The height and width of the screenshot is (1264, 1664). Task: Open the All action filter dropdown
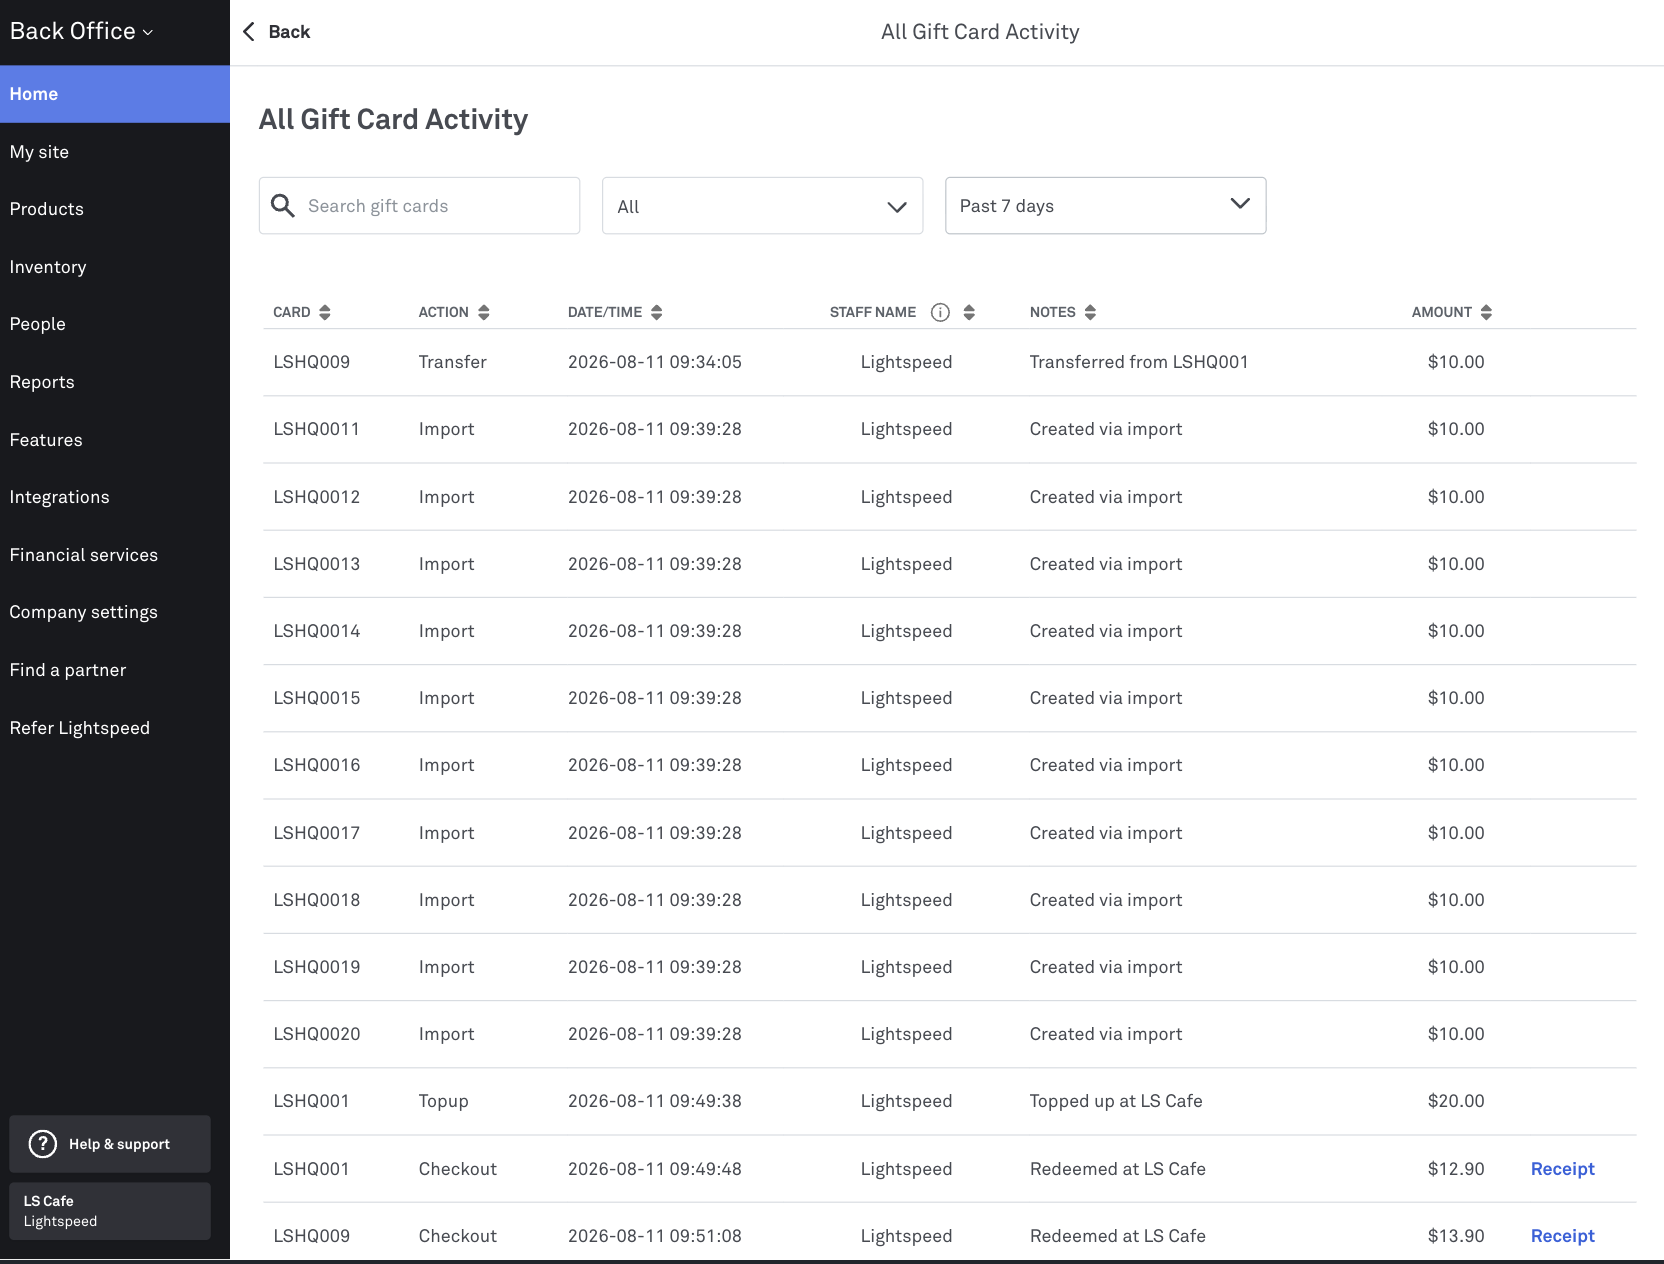762,206
